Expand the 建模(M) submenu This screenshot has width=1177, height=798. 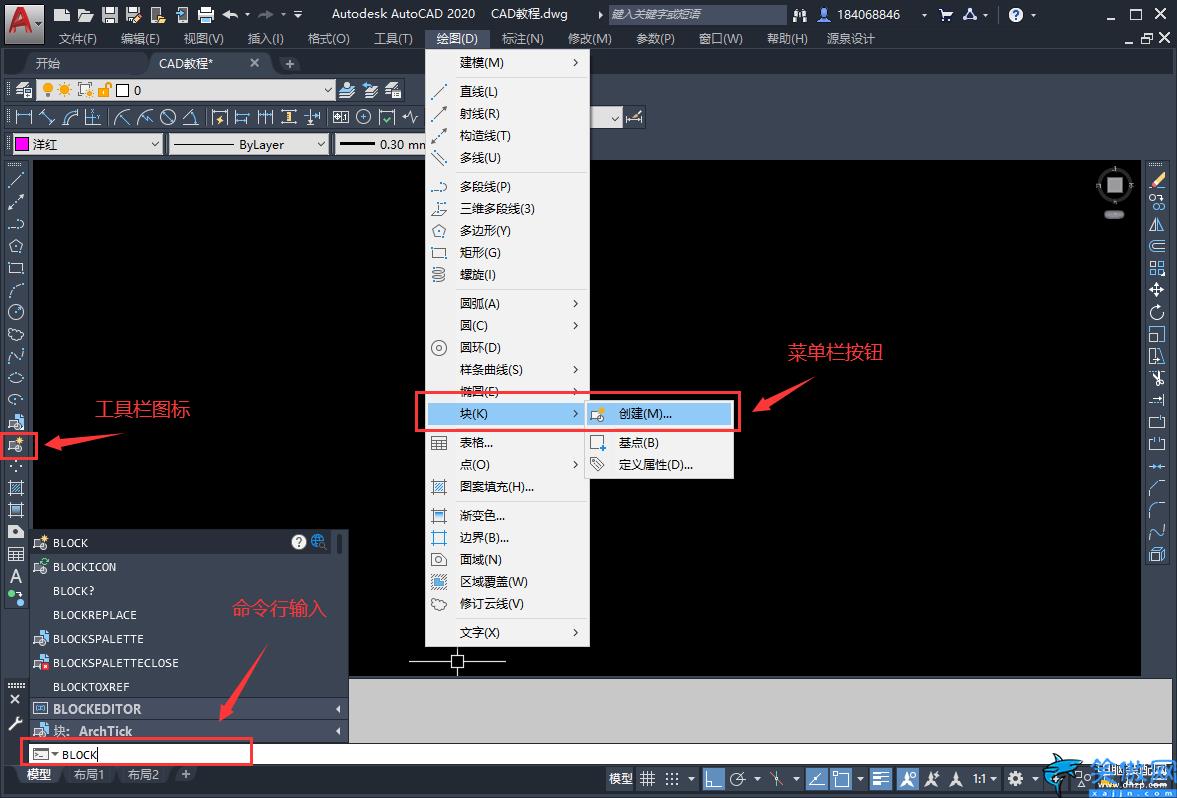pyautogui.click(x=507, y=63)
